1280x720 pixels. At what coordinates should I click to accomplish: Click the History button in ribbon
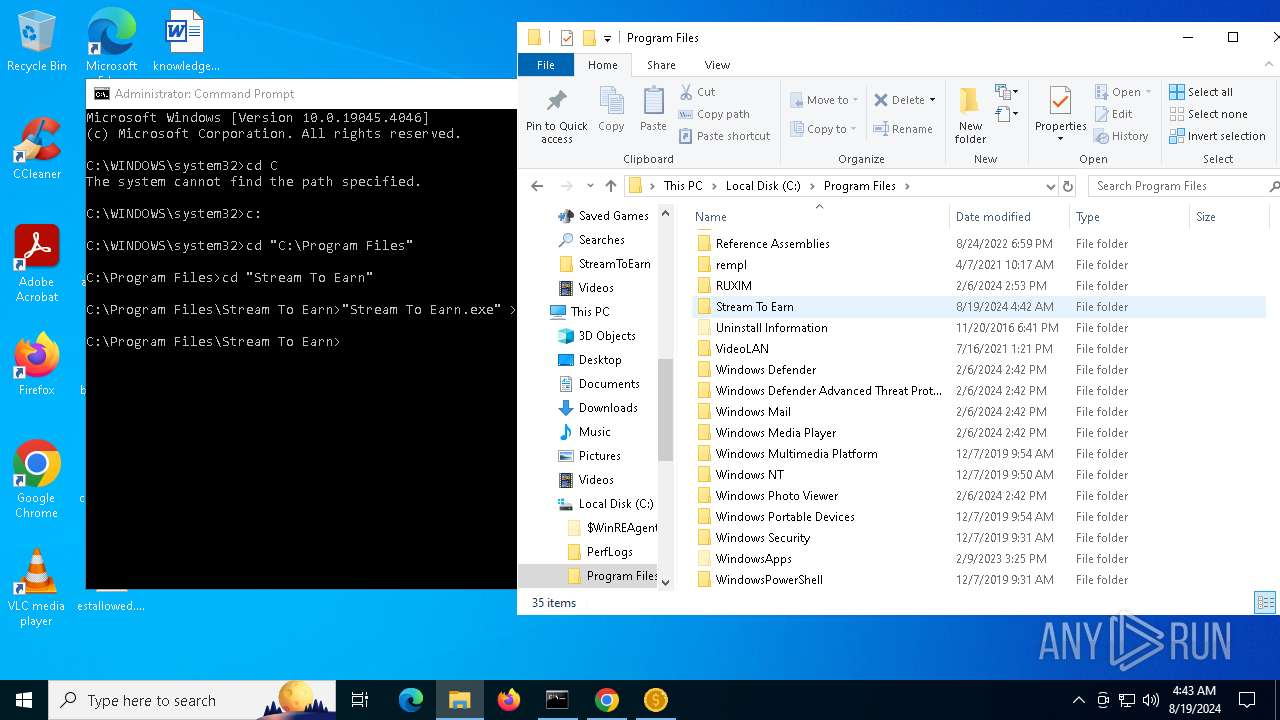tap(1121, 136)
